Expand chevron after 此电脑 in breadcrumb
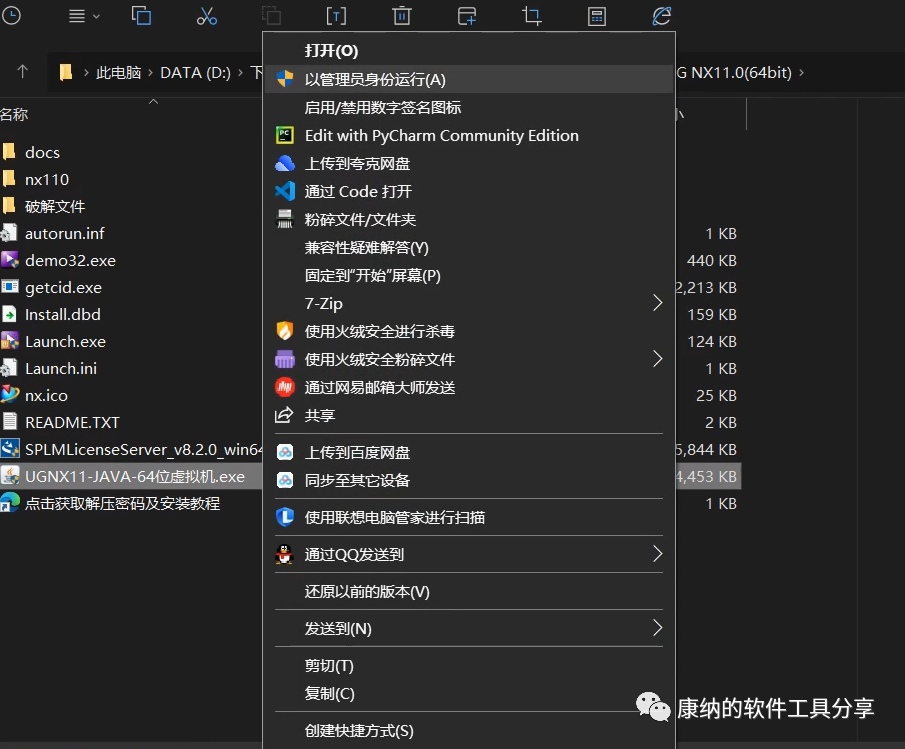 (150, 73)
